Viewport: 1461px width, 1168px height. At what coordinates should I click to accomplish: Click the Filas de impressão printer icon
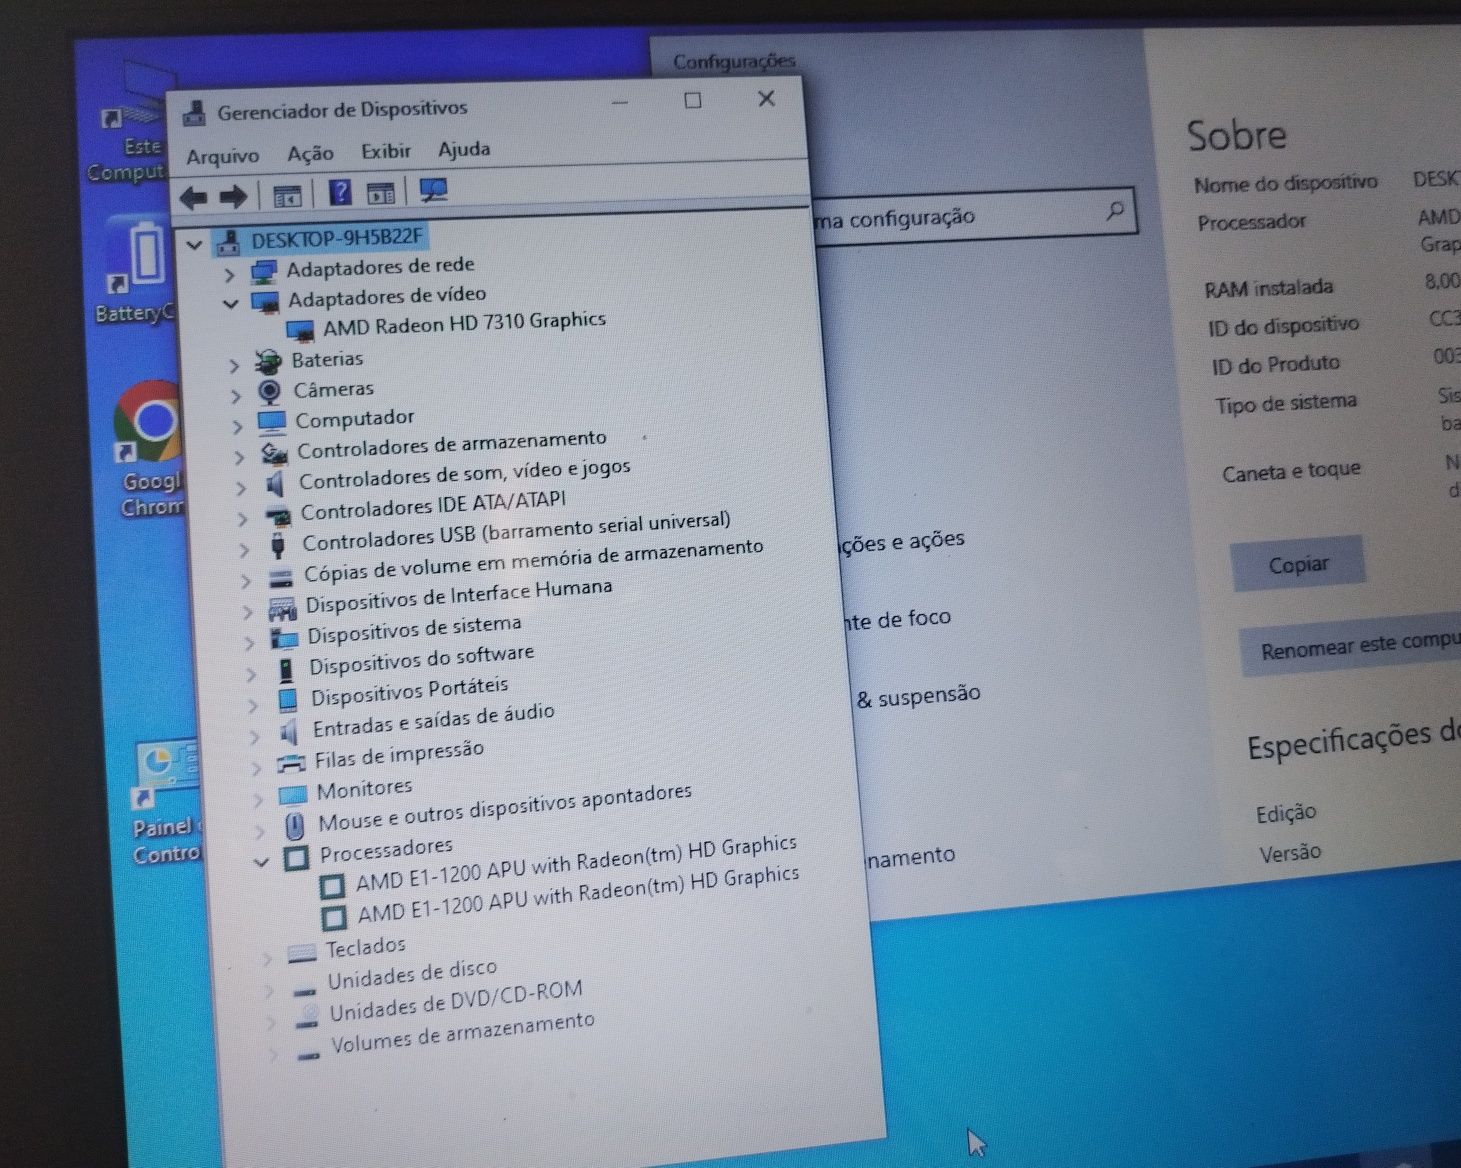click(x=290, y=763)
